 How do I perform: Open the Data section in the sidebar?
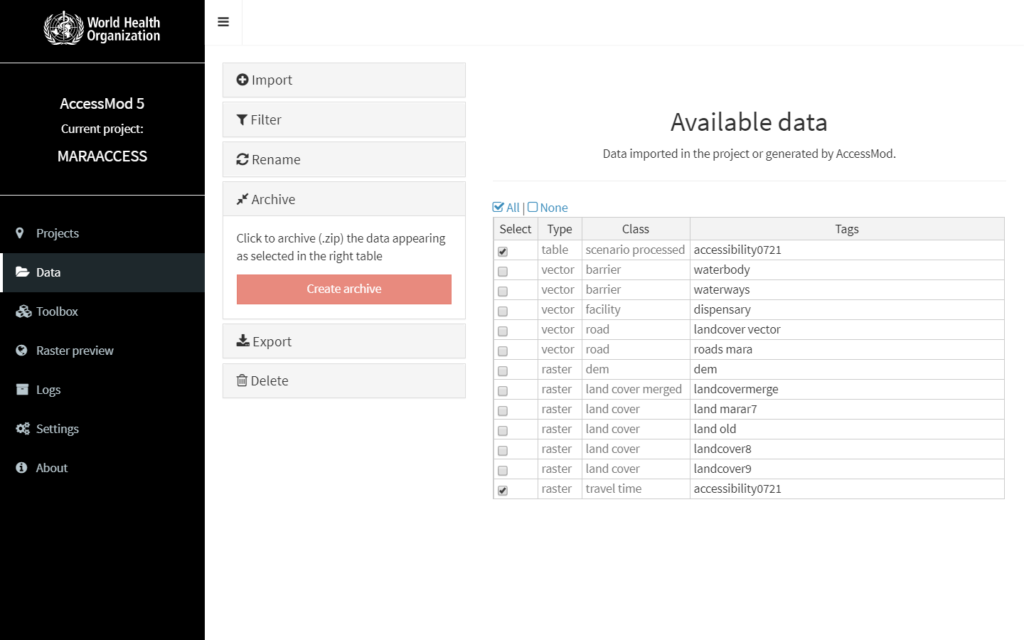point(48,272)
